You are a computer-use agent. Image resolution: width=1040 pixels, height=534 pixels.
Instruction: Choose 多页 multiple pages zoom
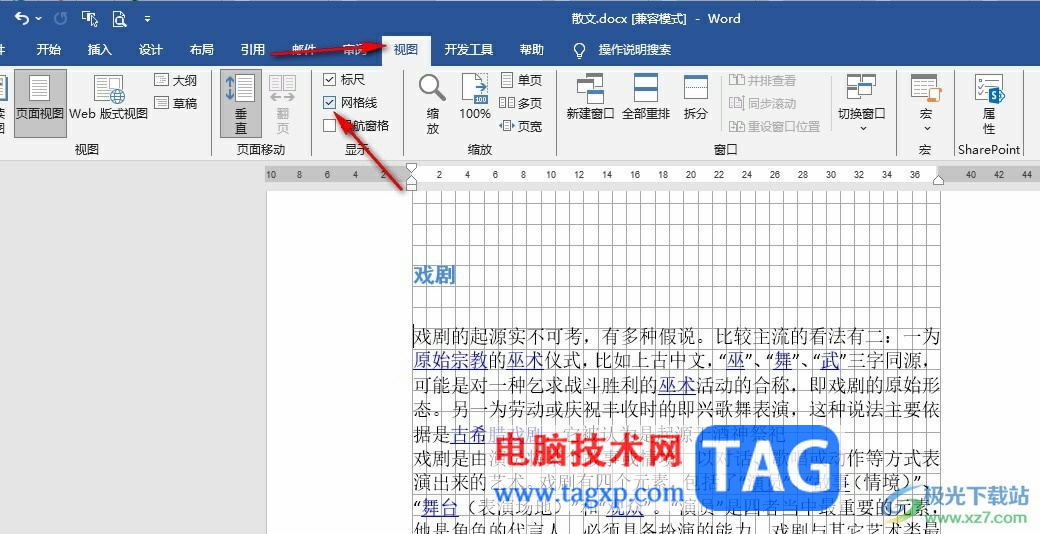(521, 103)
